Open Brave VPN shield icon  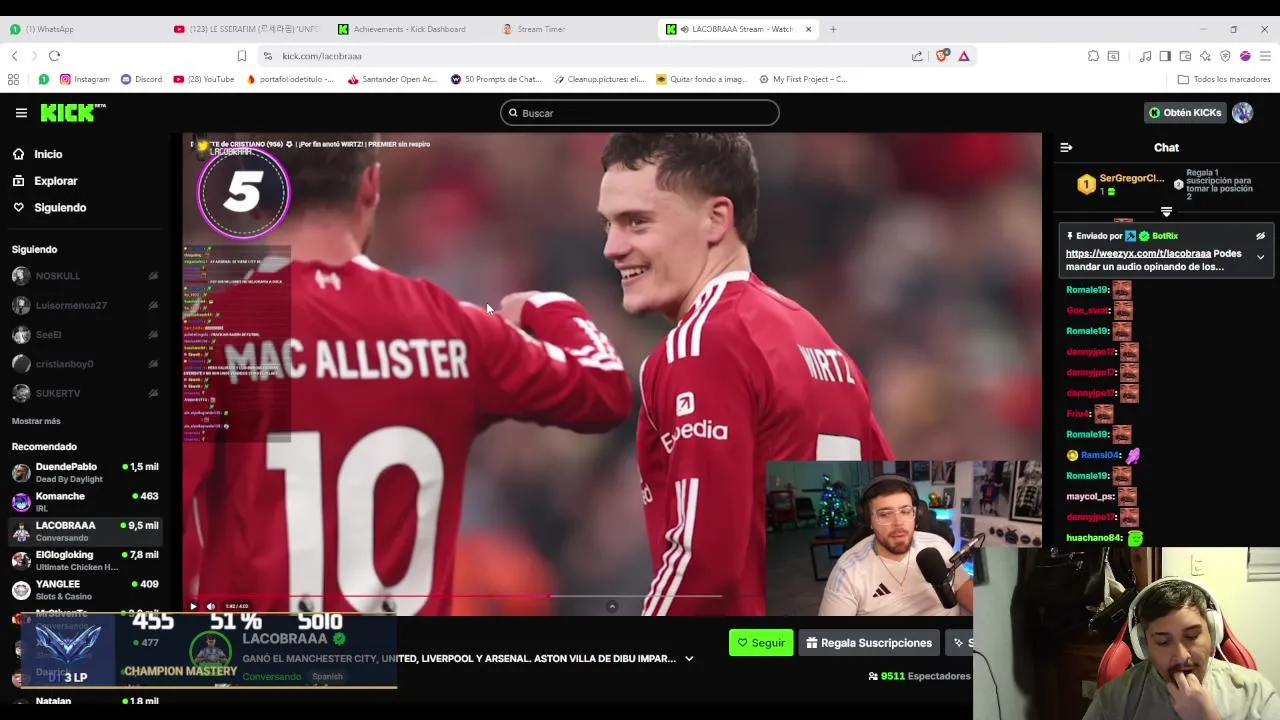click(1225, 56)
